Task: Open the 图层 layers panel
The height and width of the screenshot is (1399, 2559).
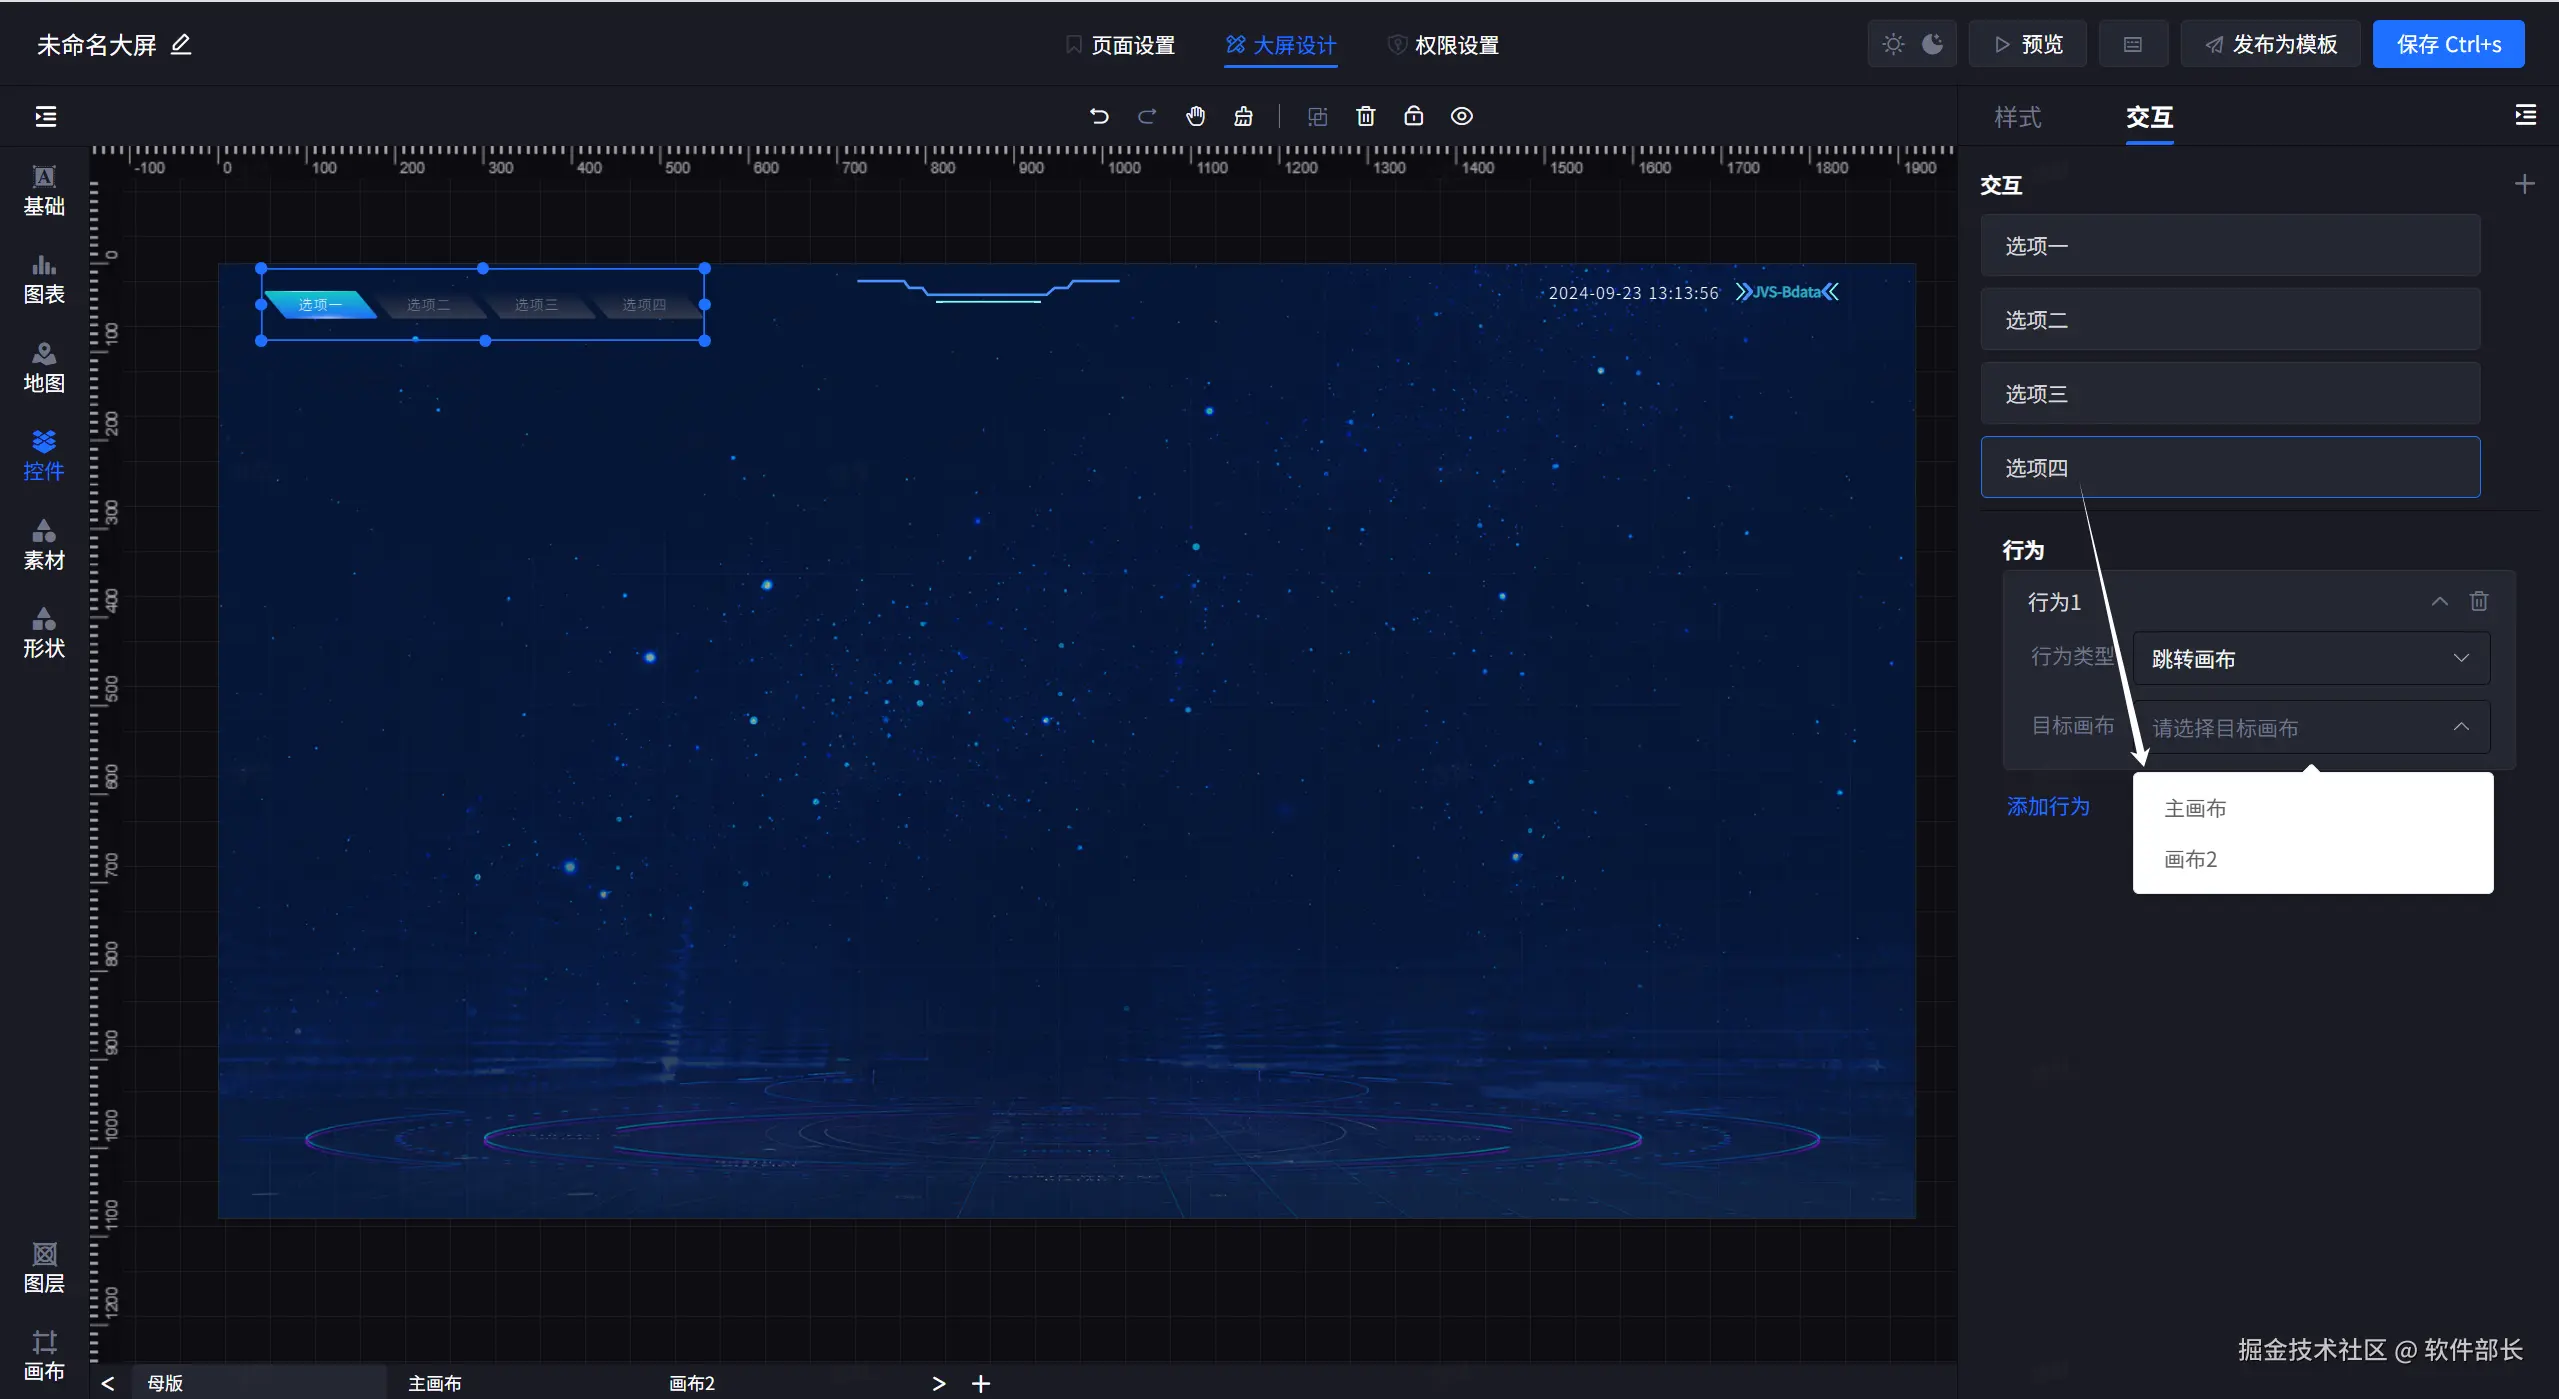Action: coord(44,1267)
